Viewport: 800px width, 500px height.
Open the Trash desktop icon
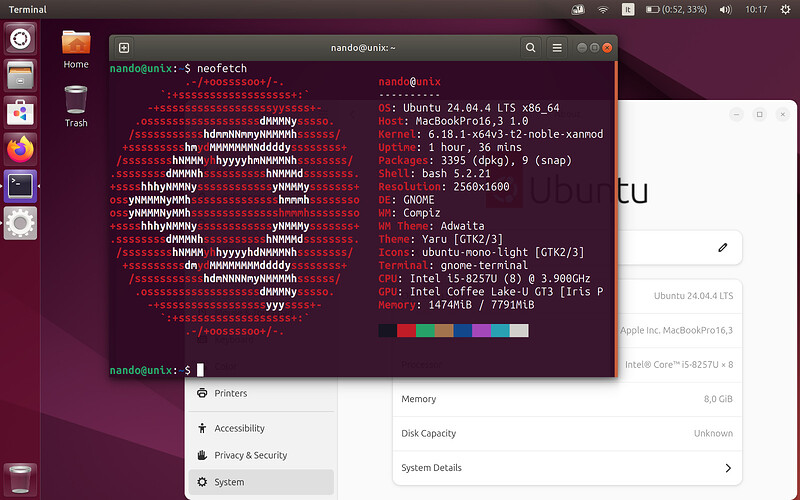tap(76, 107)
